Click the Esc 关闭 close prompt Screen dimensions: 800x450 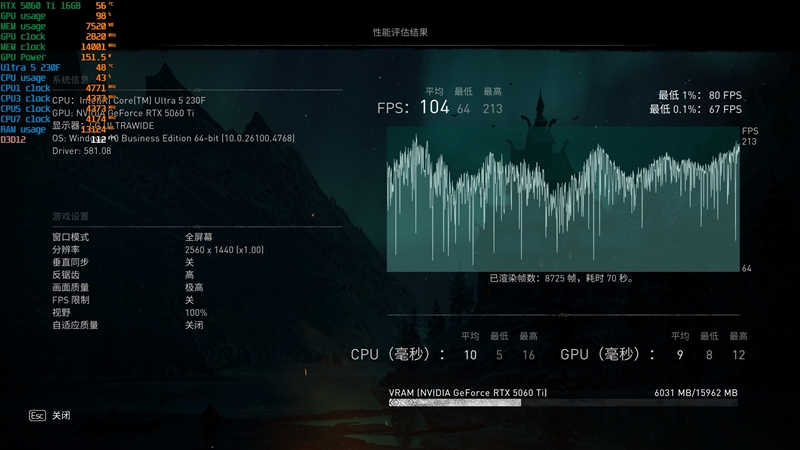[x=50, y=415]
